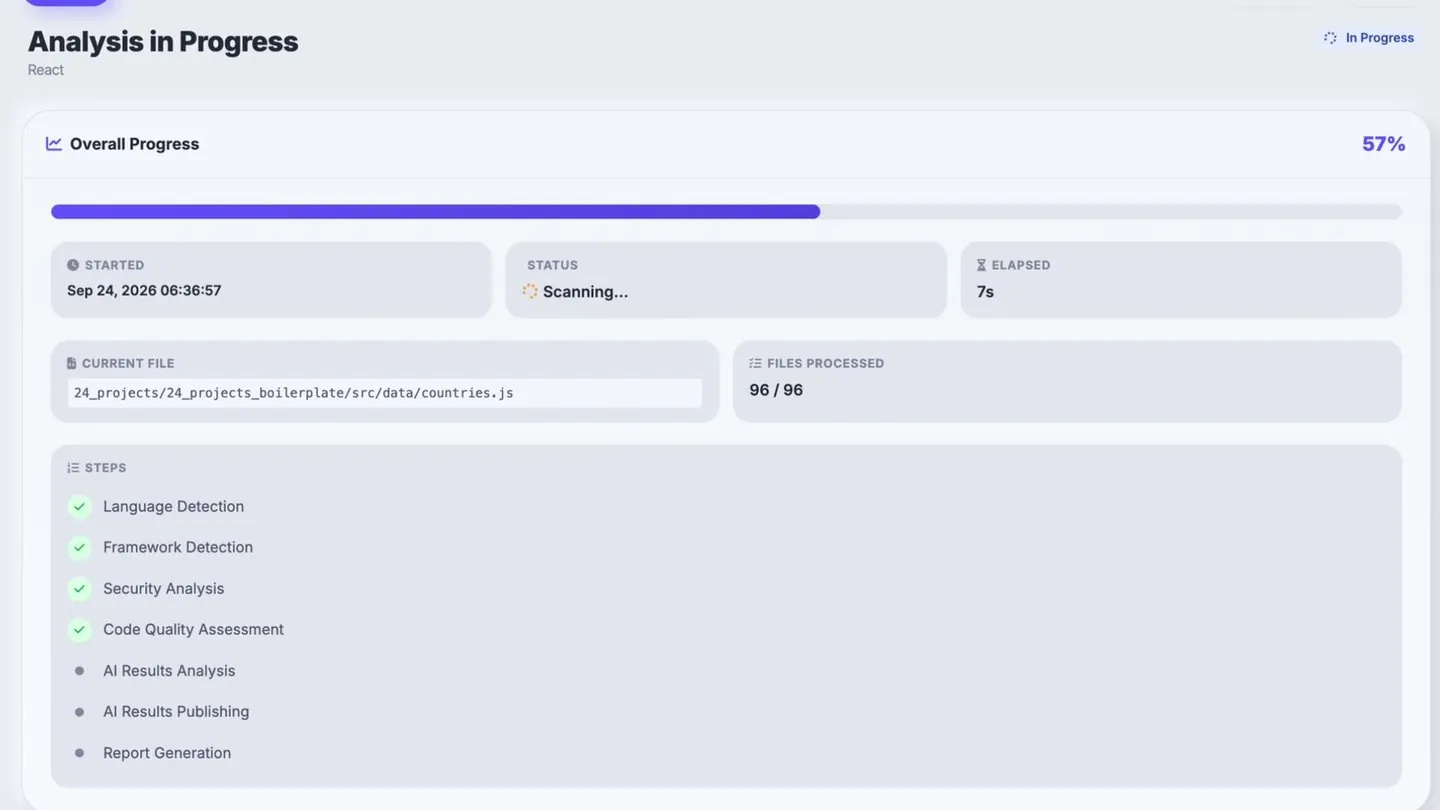
Task: Click the hourglass icon beside Elapsed
Action: click(x=981, y=265)
